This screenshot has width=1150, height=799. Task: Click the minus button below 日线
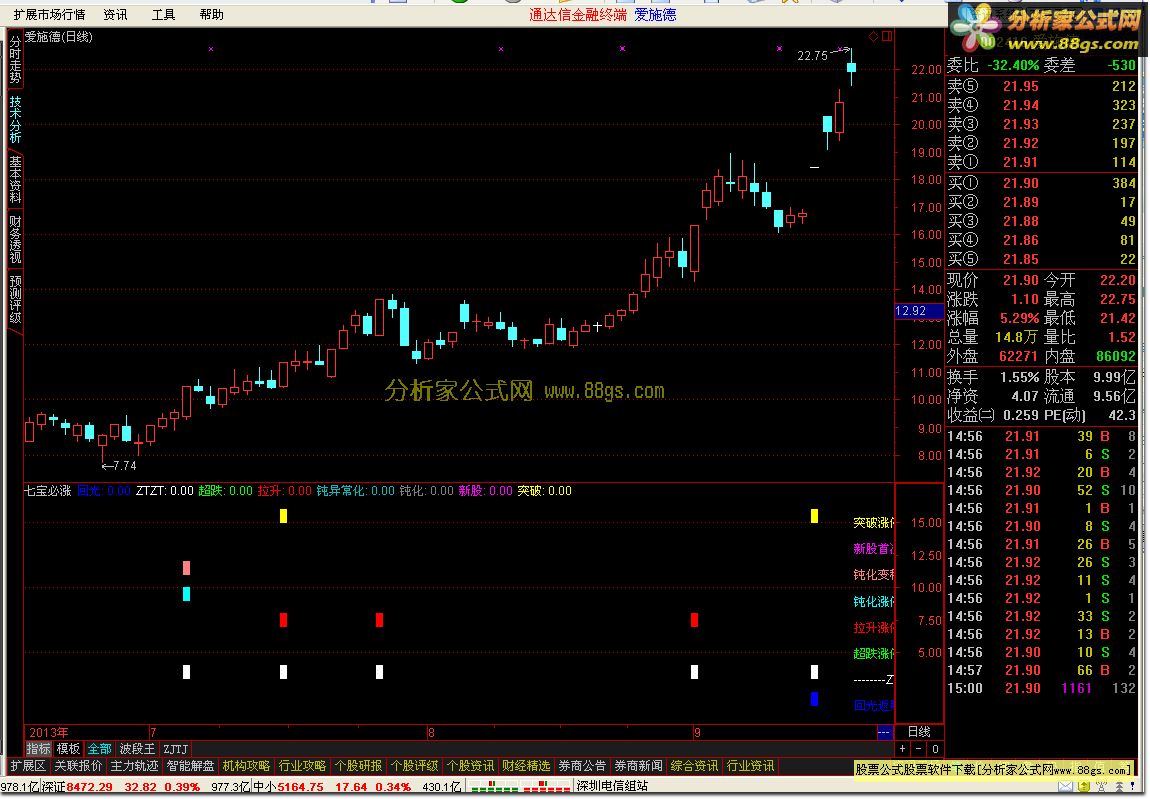click(918, 749)
